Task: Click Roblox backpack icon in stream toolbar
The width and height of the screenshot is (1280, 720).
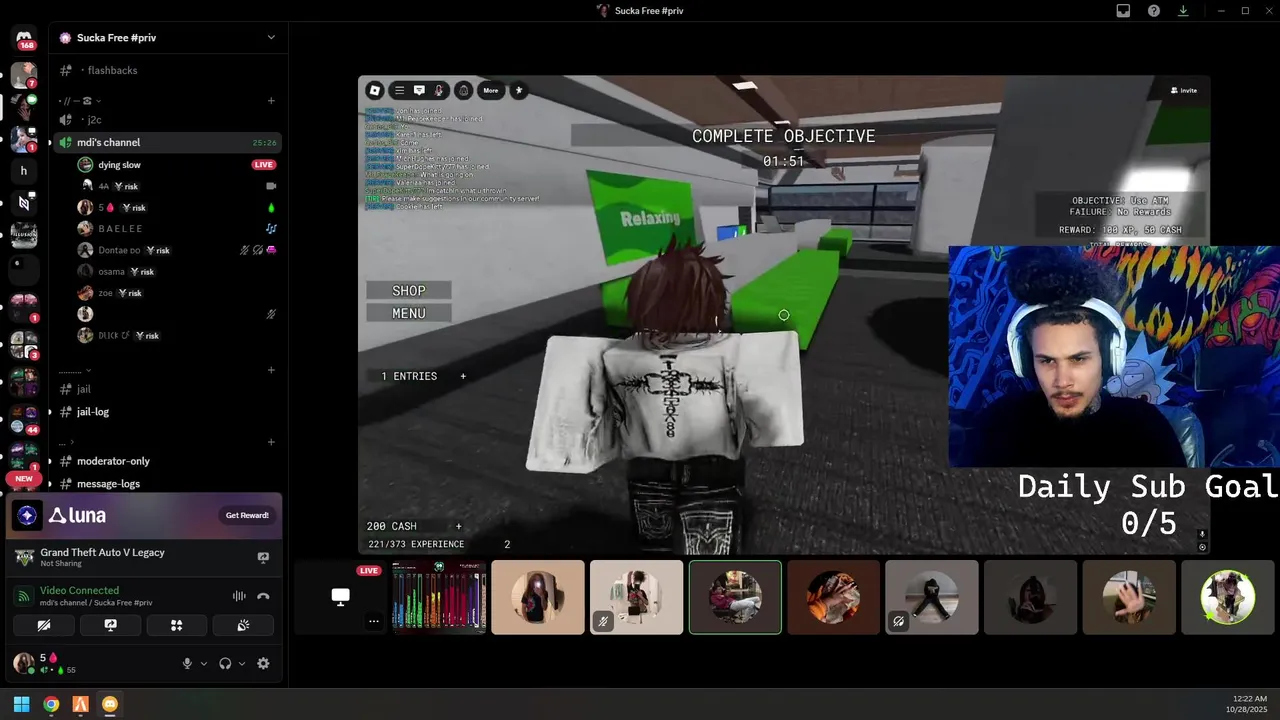Action: tap(463, 90)
